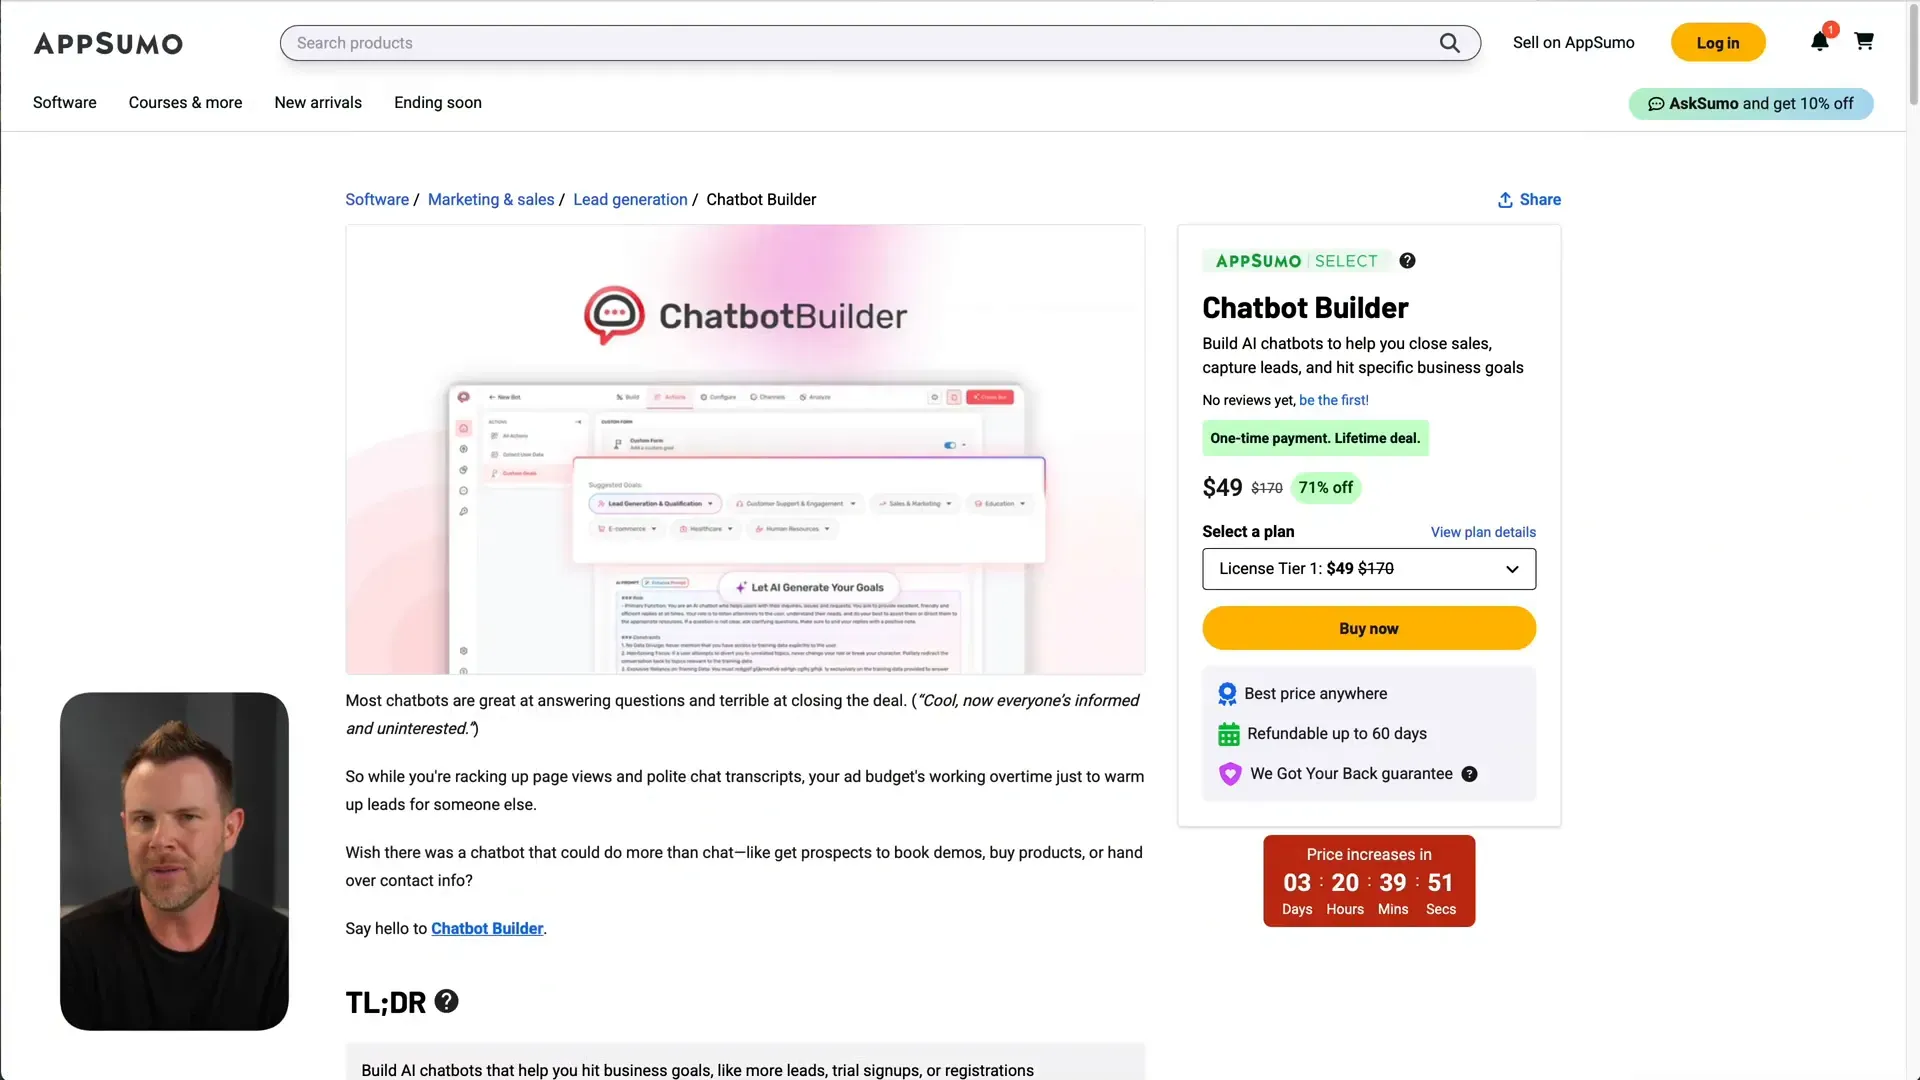The height and width of the screenshot is (1080, 1920).
Task: Open the License Tier plan dropdown
Action: click(x=1369, y=569)
